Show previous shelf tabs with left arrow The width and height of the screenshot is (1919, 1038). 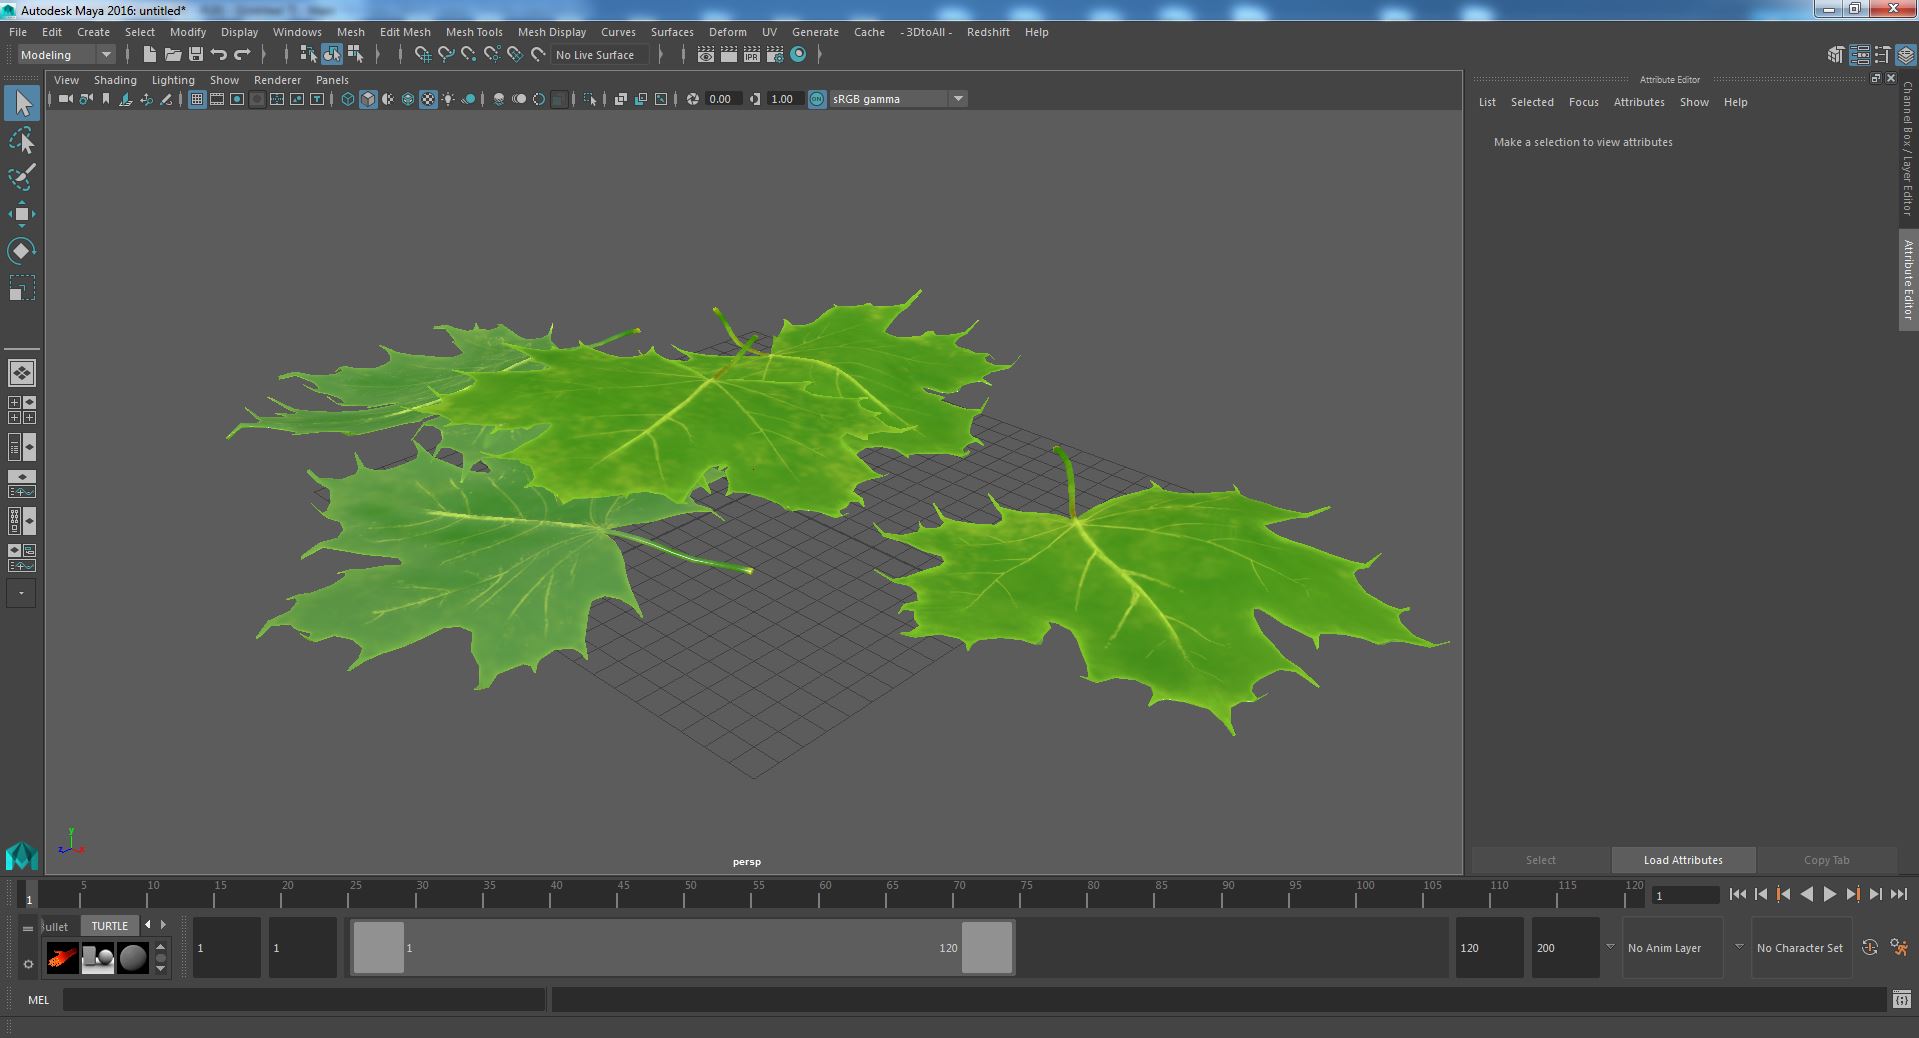pos(148,925)
